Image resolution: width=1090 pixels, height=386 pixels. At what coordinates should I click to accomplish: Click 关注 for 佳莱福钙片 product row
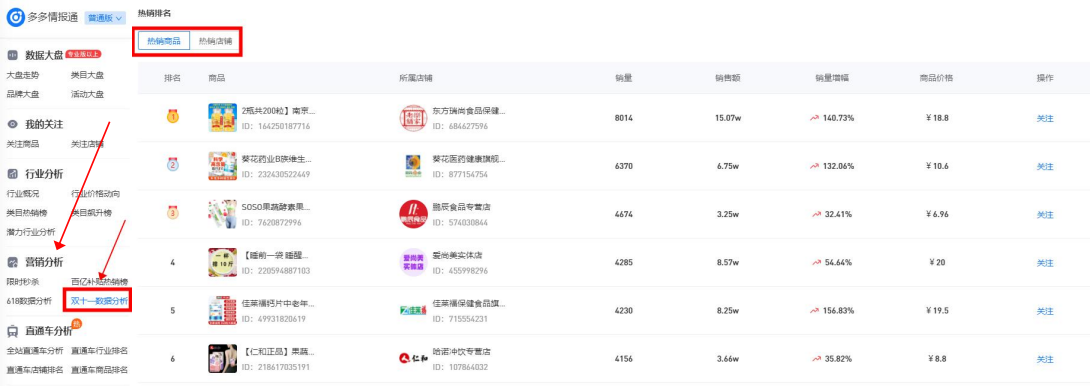(x=1045, y=311)
